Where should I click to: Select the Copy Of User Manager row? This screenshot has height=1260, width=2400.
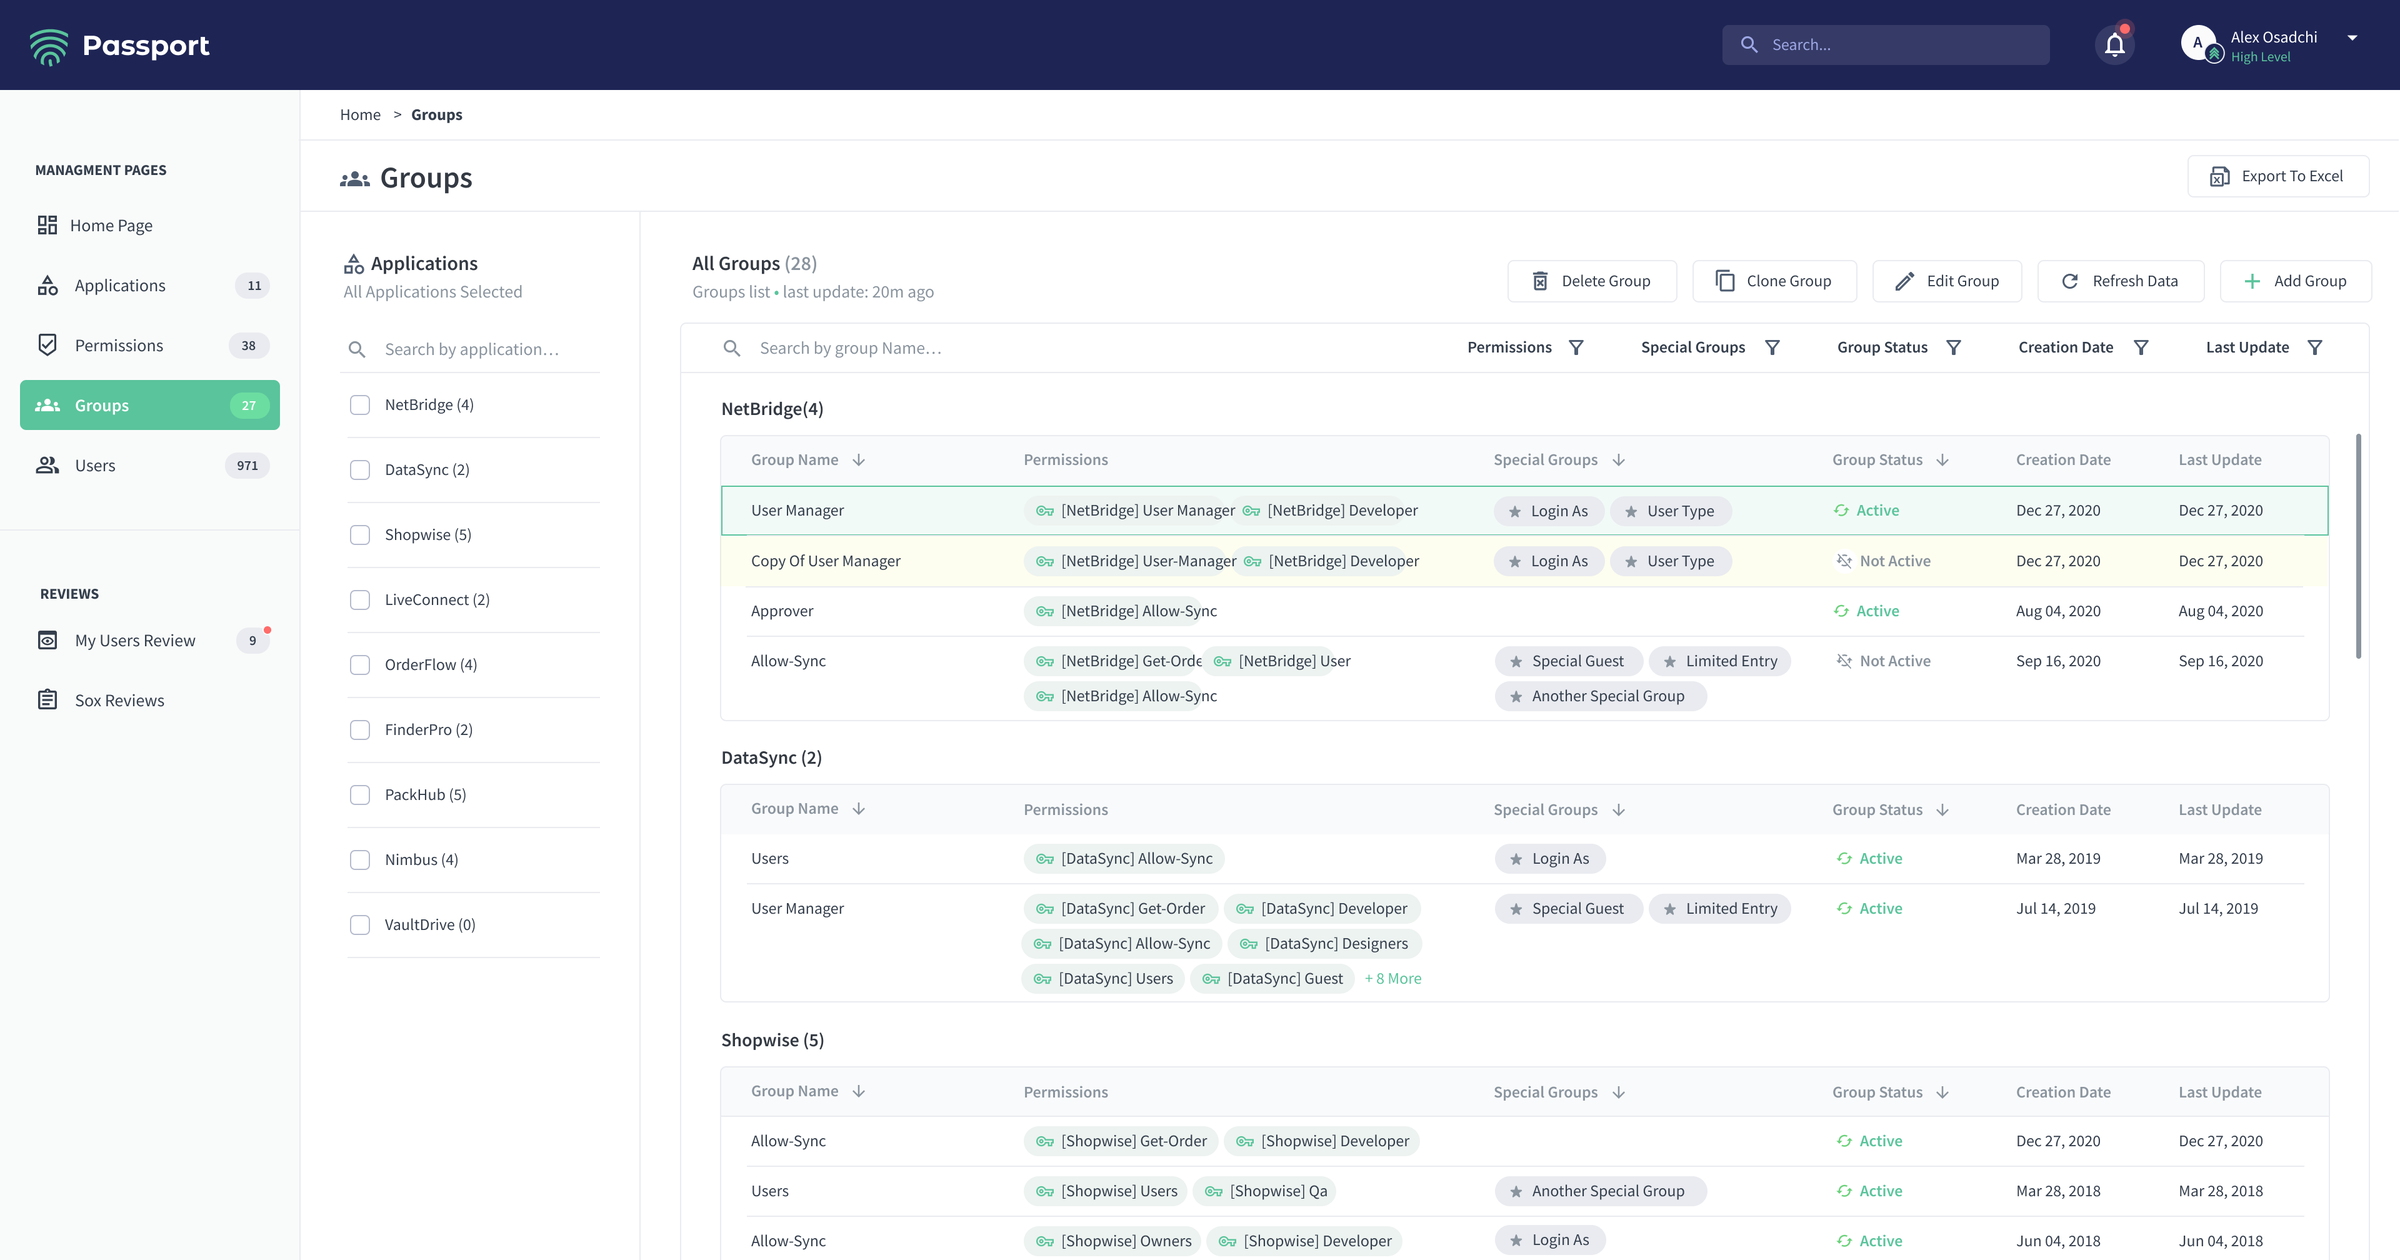click(x=1525, y=561)
